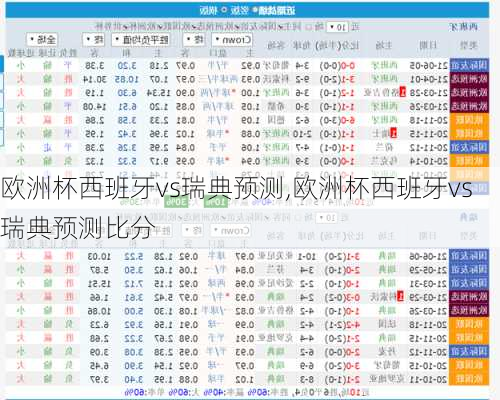Image resolution: width=500 pixels, height=400 pixels.
Task: Click away odds 15.51 on Sweden 21-03-31 row
Action: click(99, 283)
